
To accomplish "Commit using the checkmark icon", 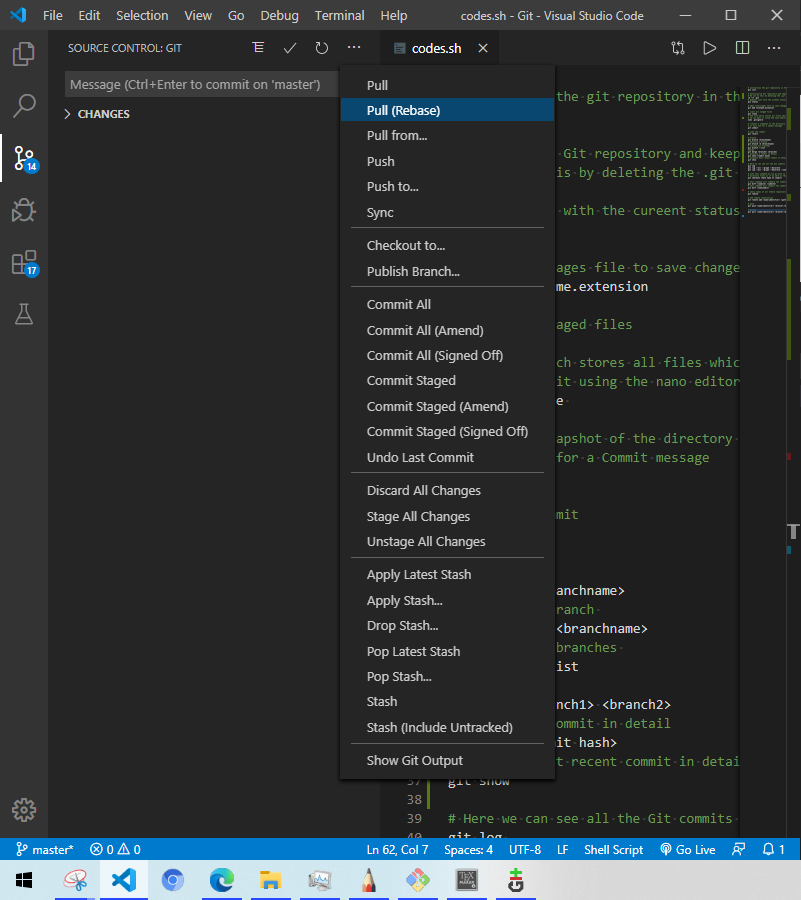I will [x=290, y=48].
